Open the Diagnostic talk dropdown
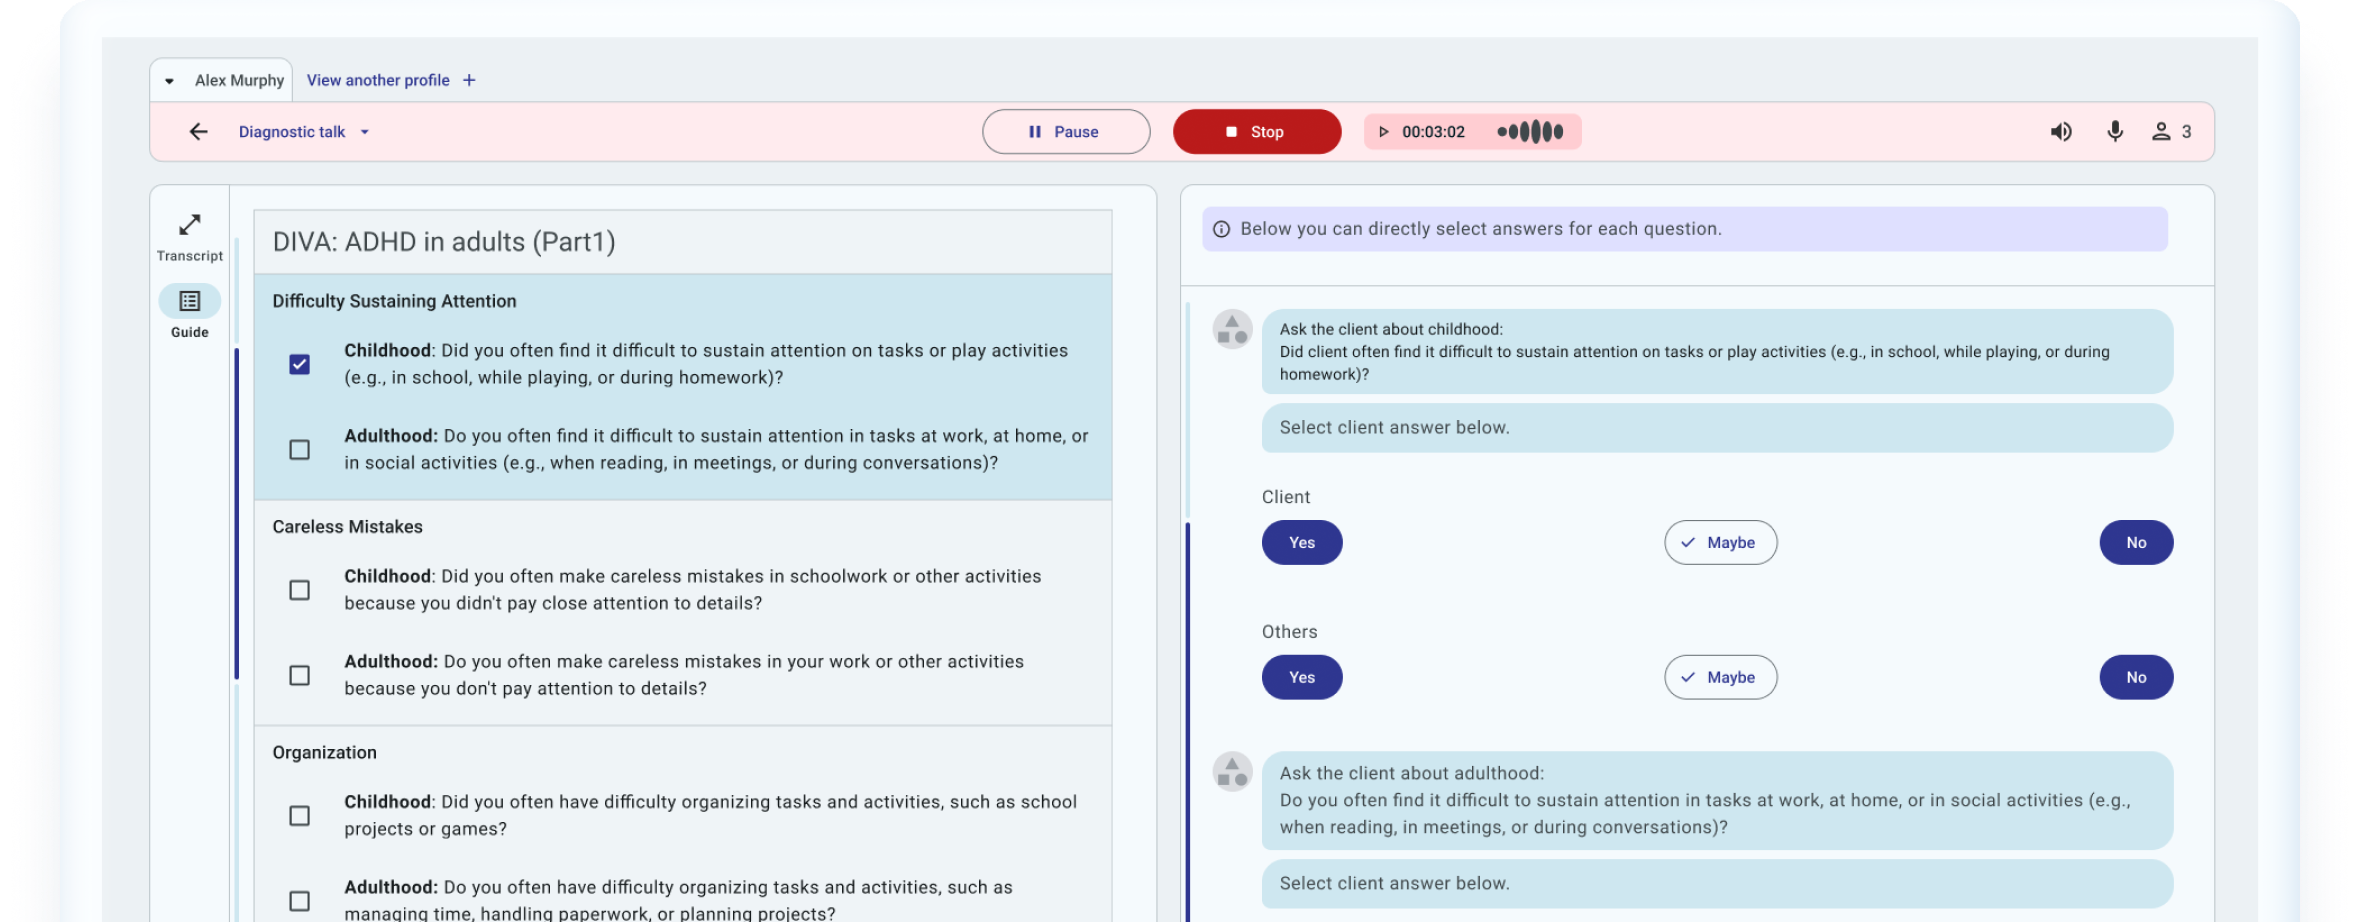2360x922 pixels. pyautogui.click(x=364, y=131)
